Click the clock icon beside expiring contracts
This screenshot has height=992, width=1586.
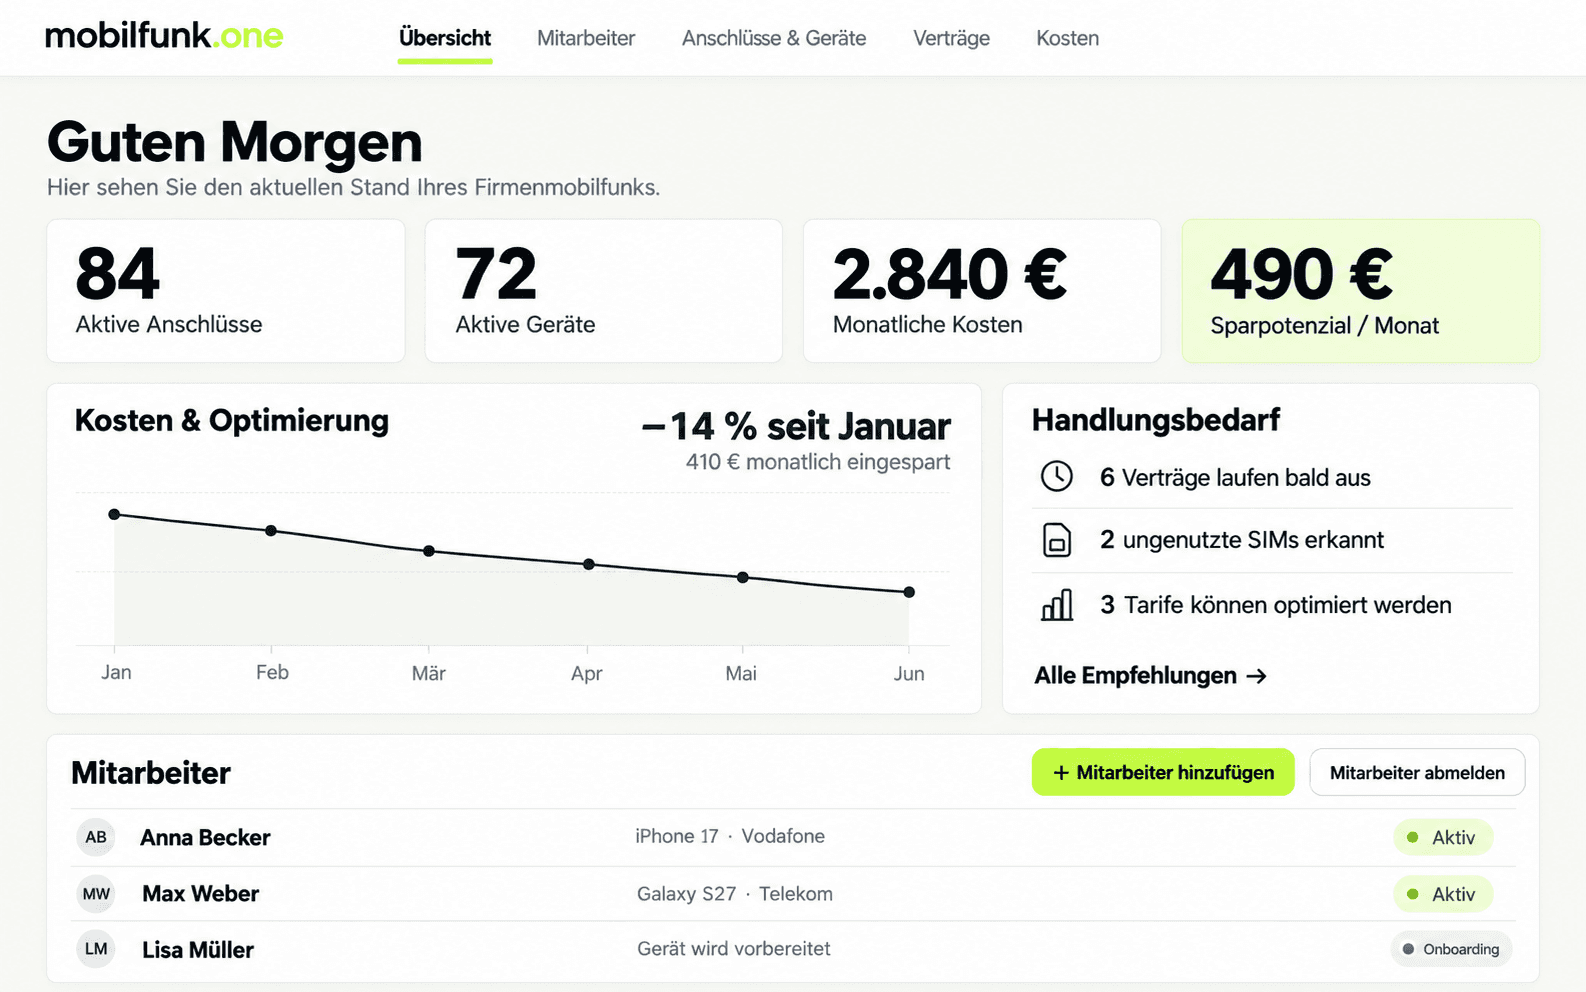[1057, 476]
